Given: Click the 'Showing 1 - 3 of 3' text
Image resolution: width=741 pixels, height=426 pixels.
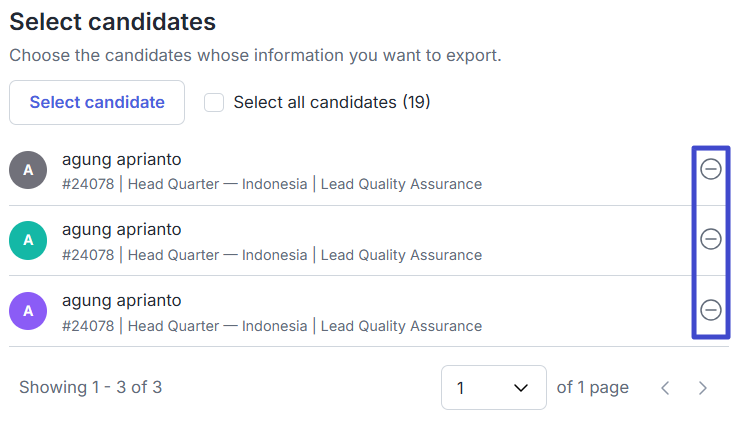Looking at the screenshot, I should click(90, 387).
